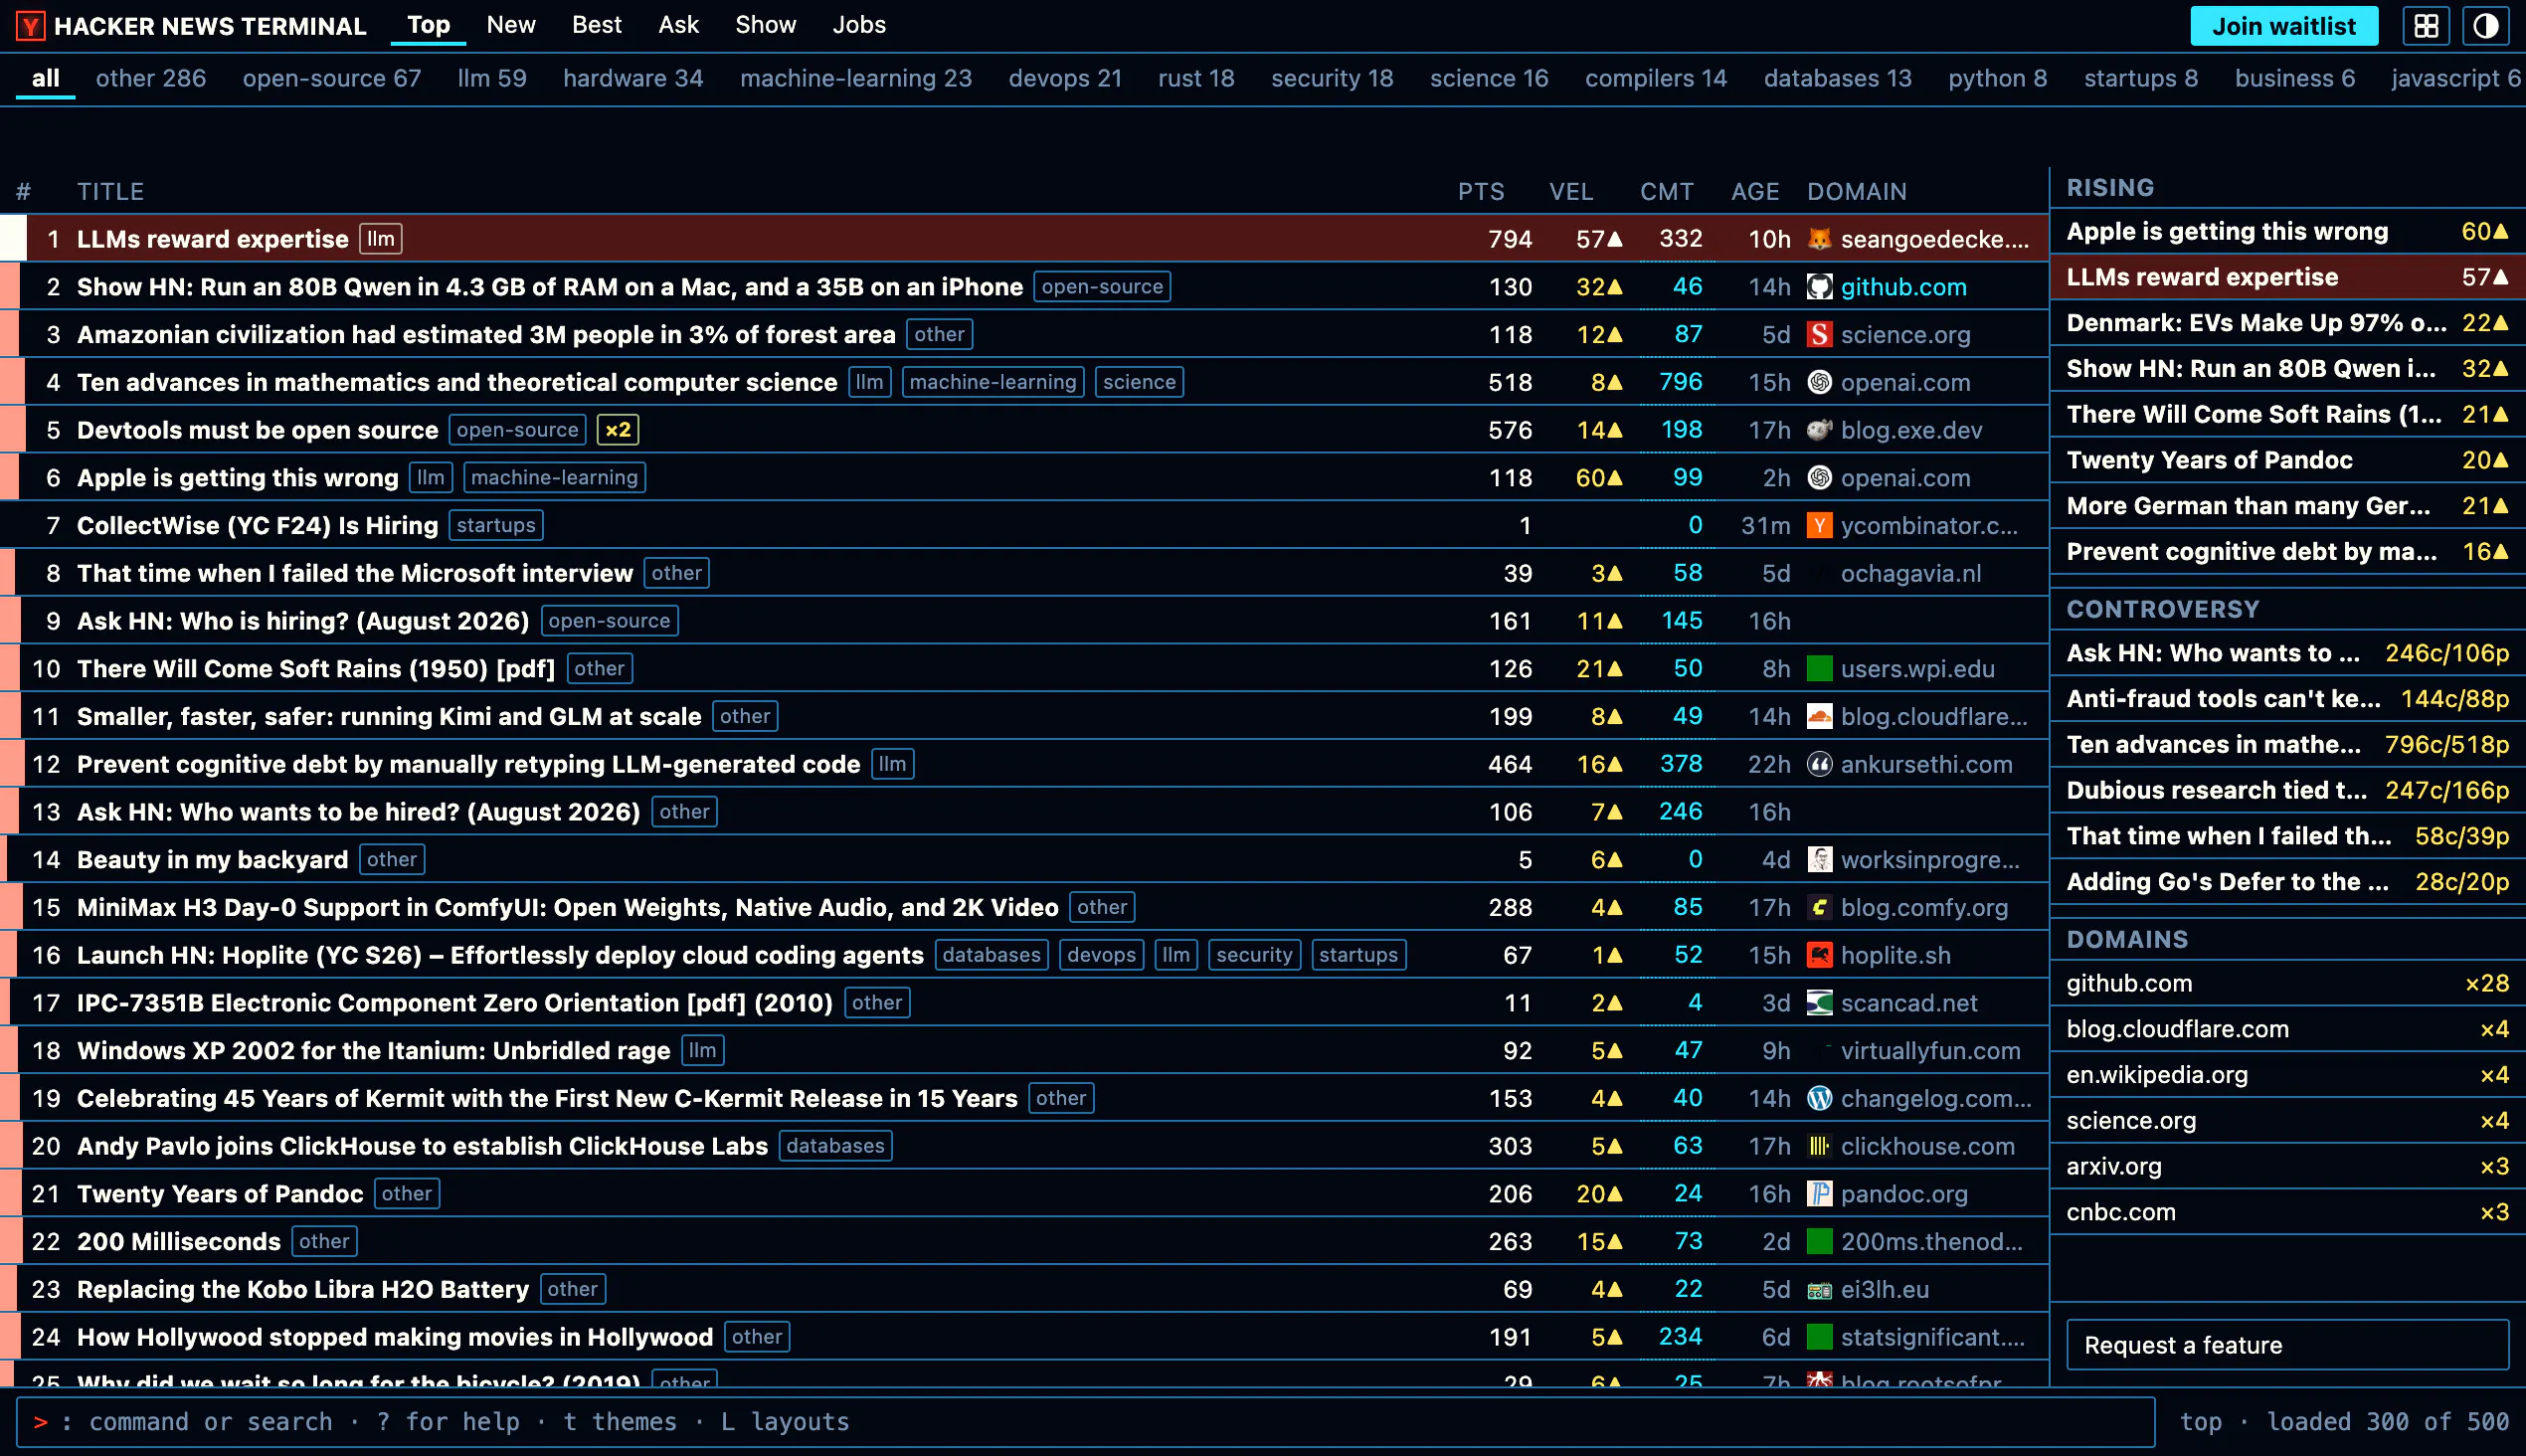
Task: Toggle the contrast theme icon
Action: tap(2486, 26)
